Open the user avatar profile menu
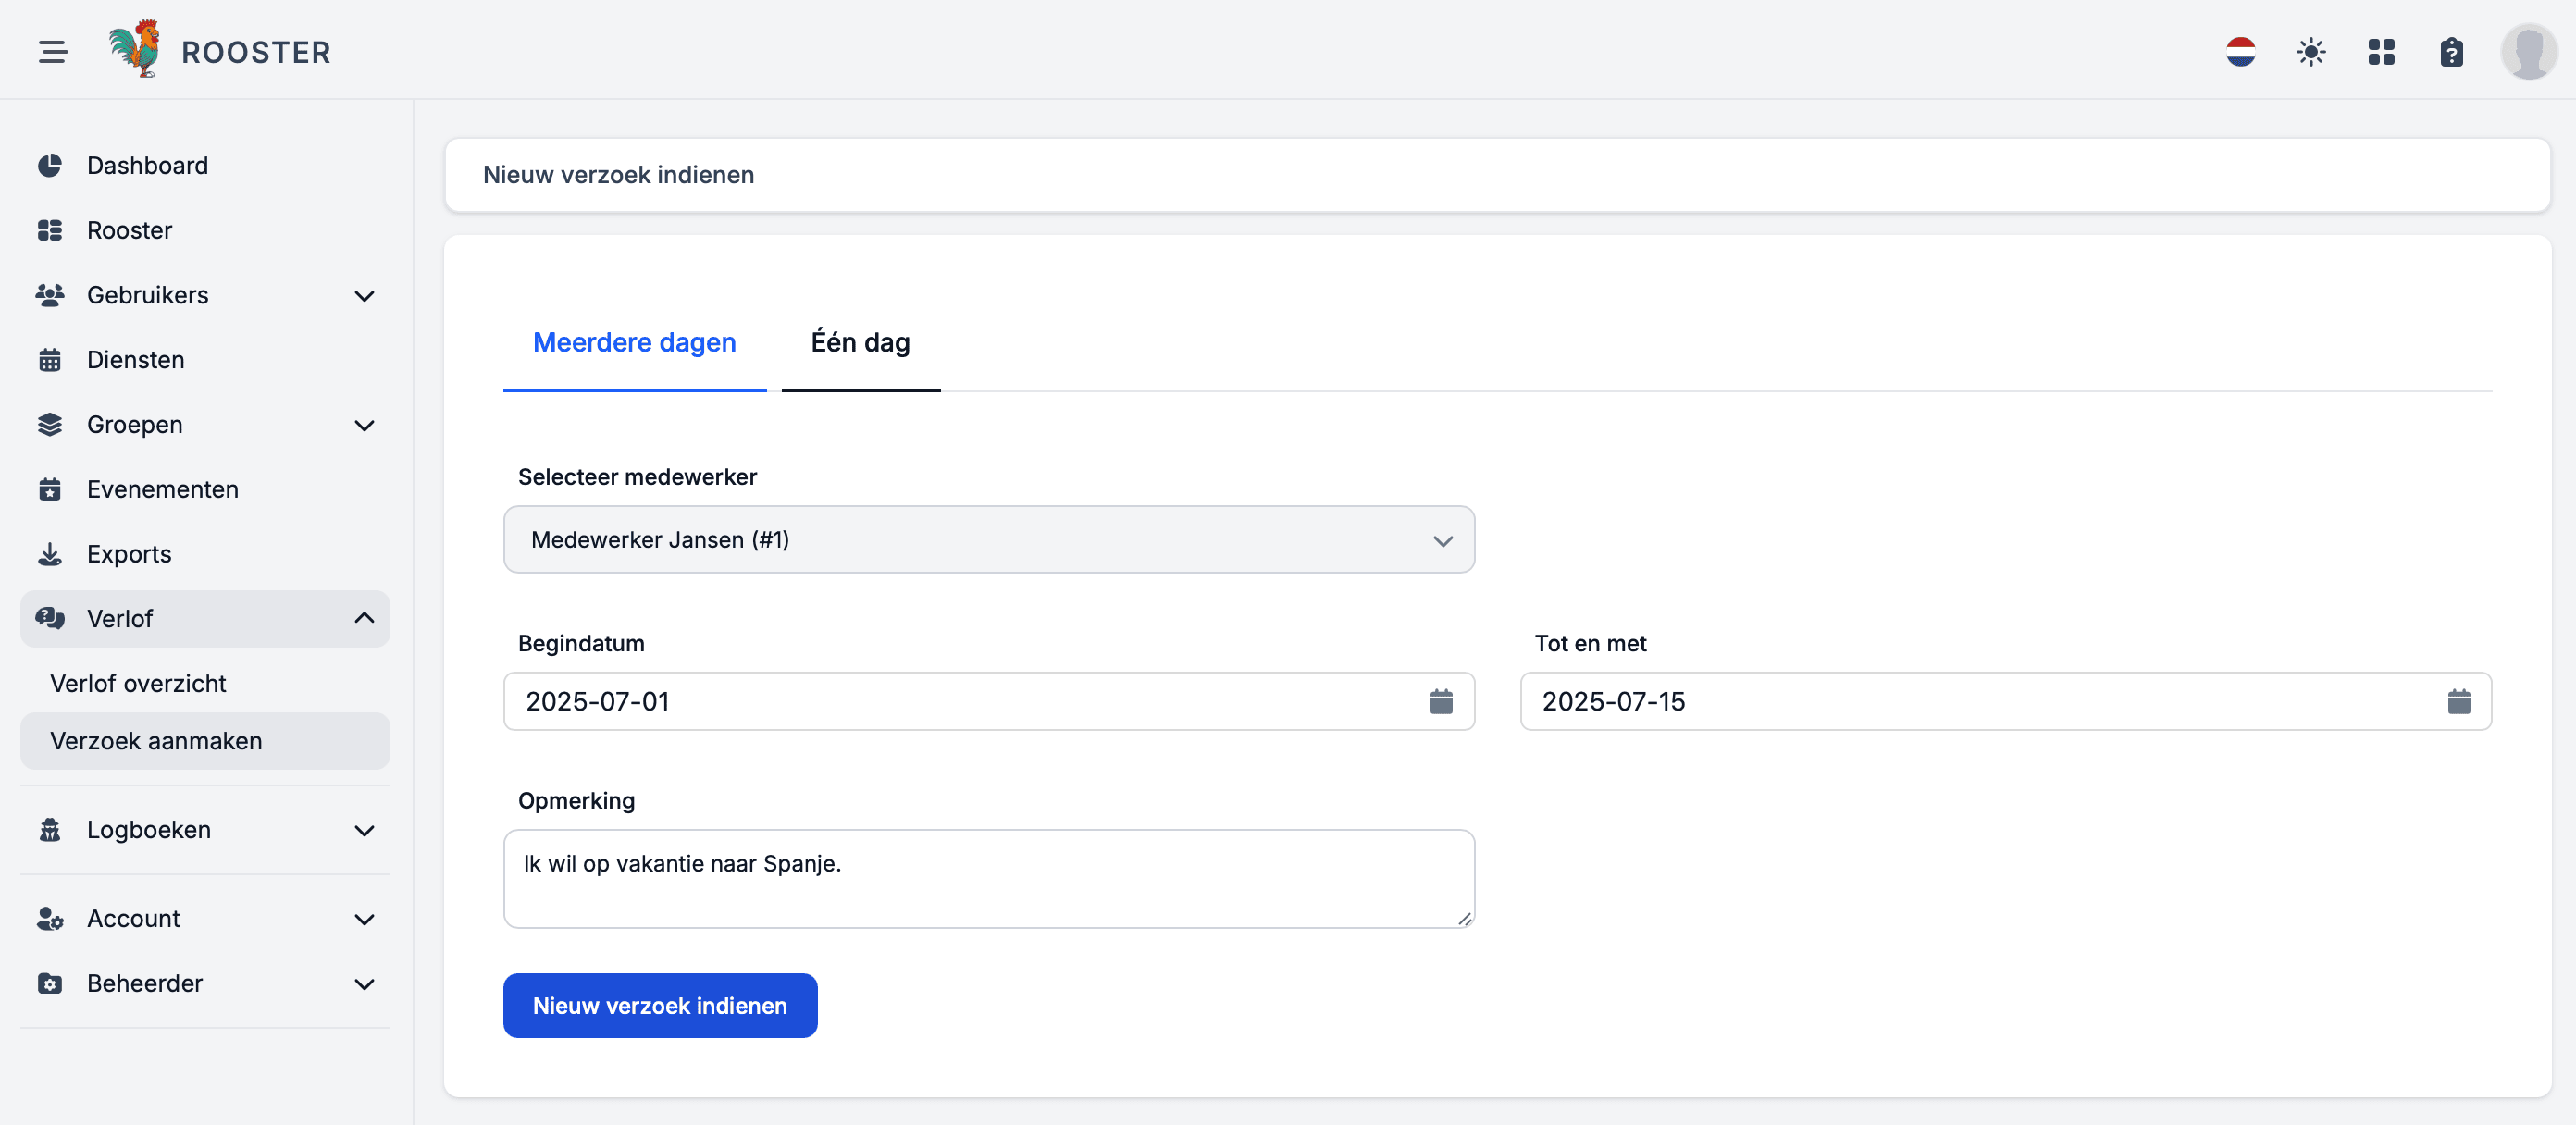2576x1125 pixels. coord(2528,51)
